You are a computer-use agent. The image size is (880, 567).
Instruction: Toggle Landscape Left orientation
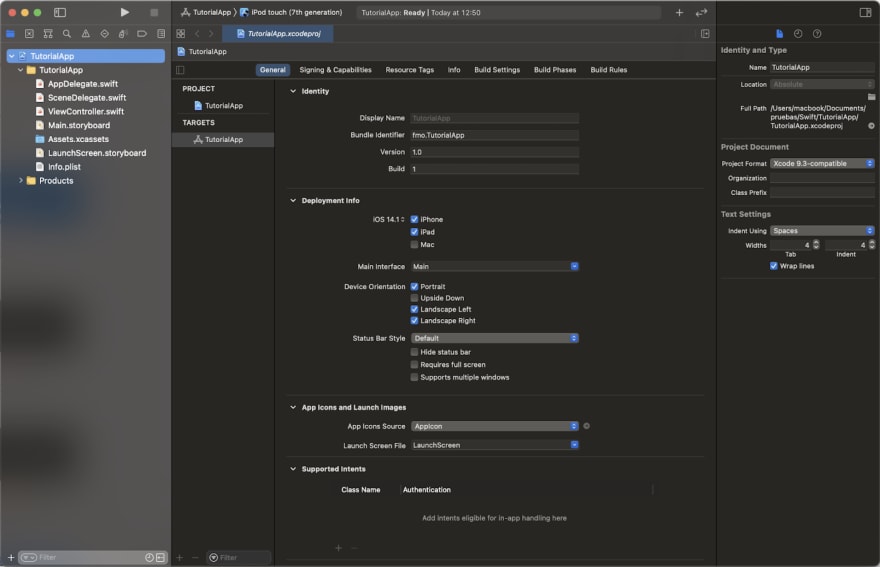[x=414, y=309]
